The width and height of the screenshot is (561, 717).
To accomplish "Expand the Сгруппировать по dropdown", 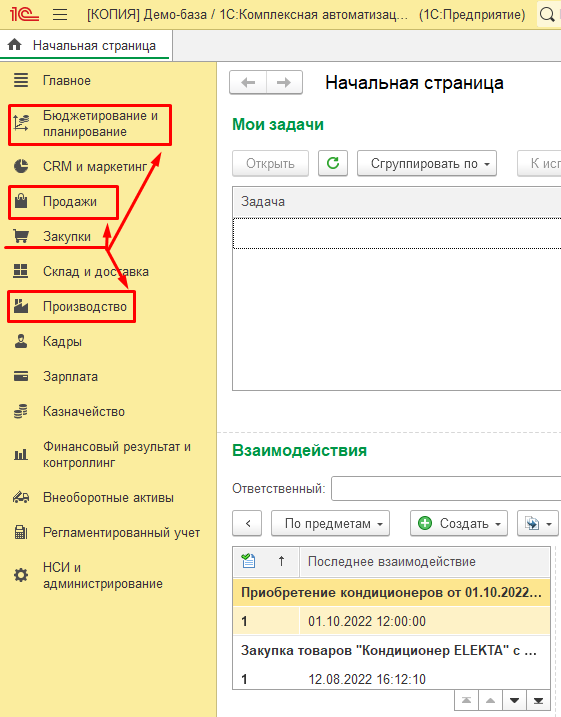I will 427,163.
